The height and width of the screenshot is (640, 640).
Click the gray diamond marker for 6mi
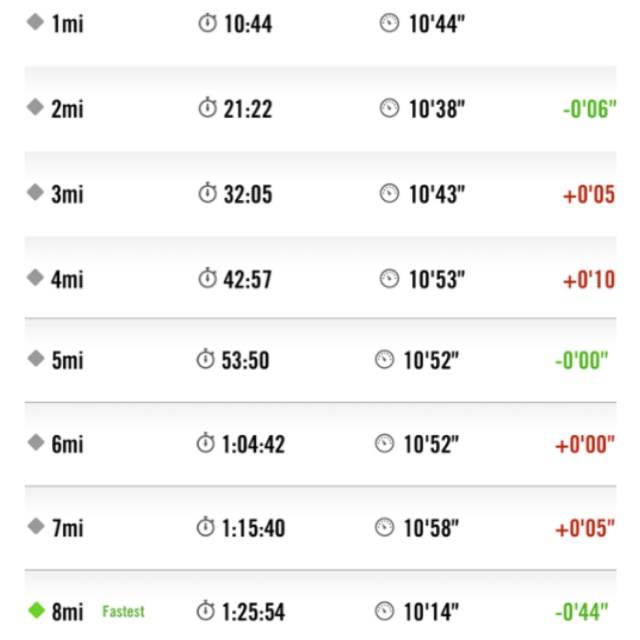[x=37, y=443]
